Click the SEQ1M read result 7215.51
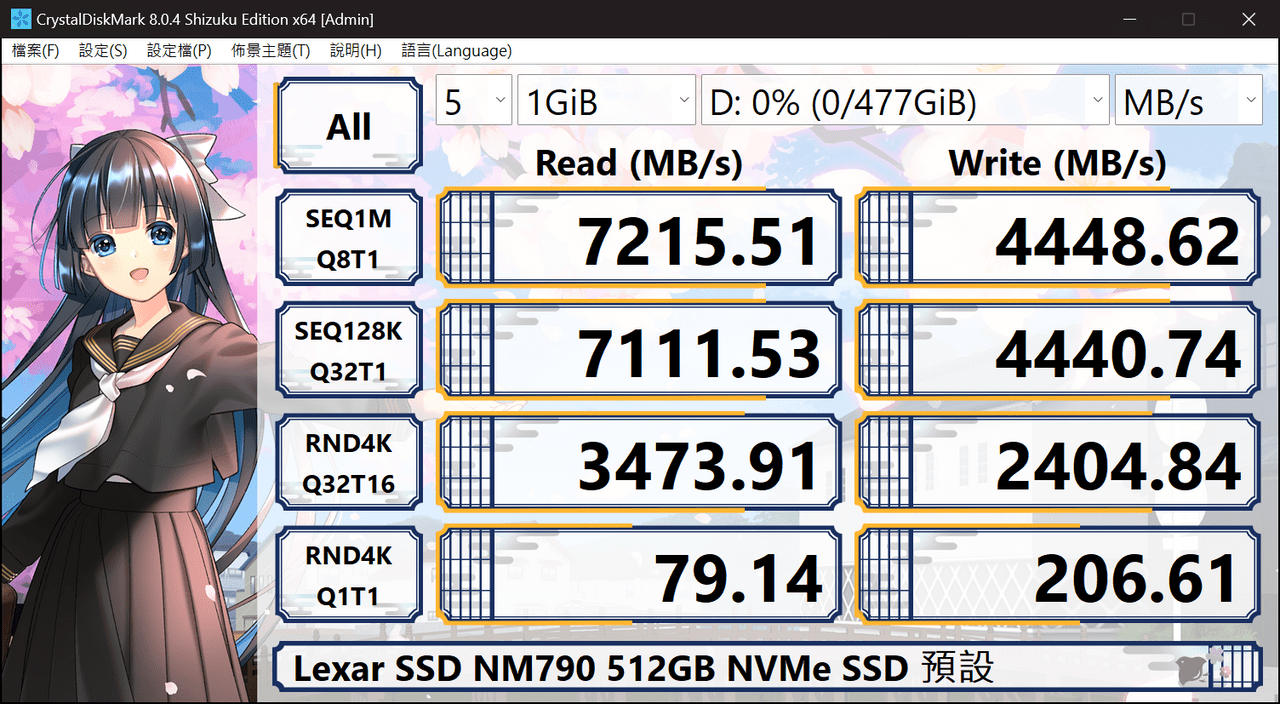The height and width of the screenshot is (704, 1280). 639,238
